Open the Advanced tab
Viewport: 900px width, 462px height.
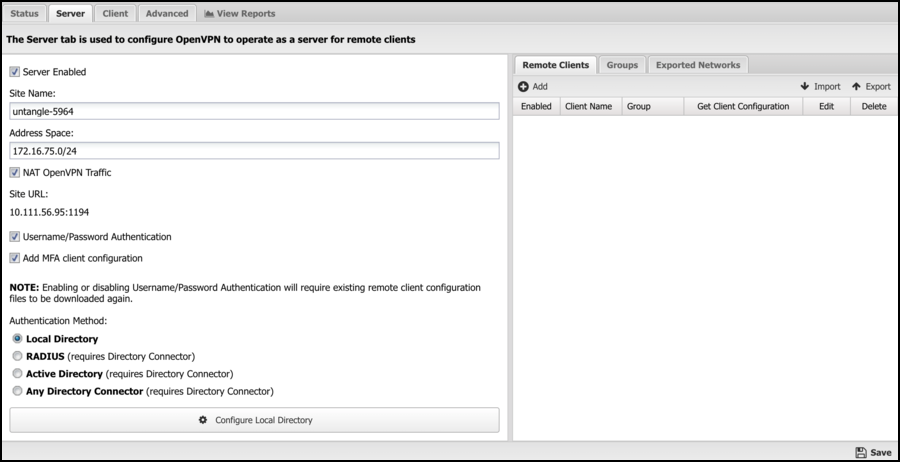[x=167, y=13]
